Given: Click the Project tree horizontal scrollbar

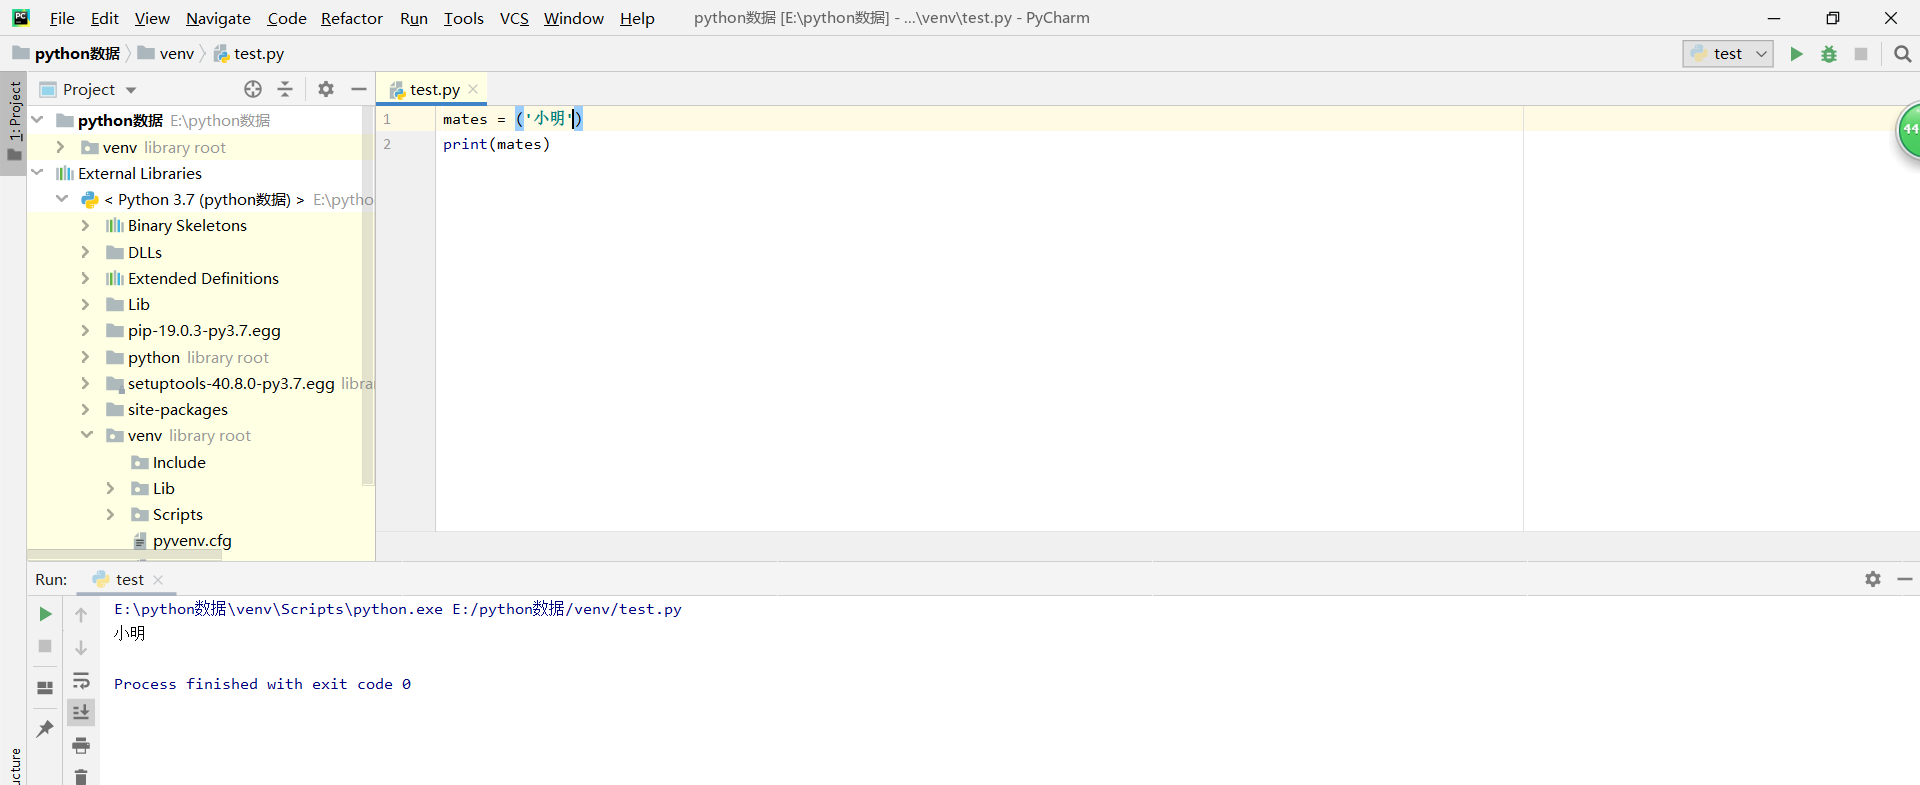Looking at the screenshot, I should coord(125,554).
